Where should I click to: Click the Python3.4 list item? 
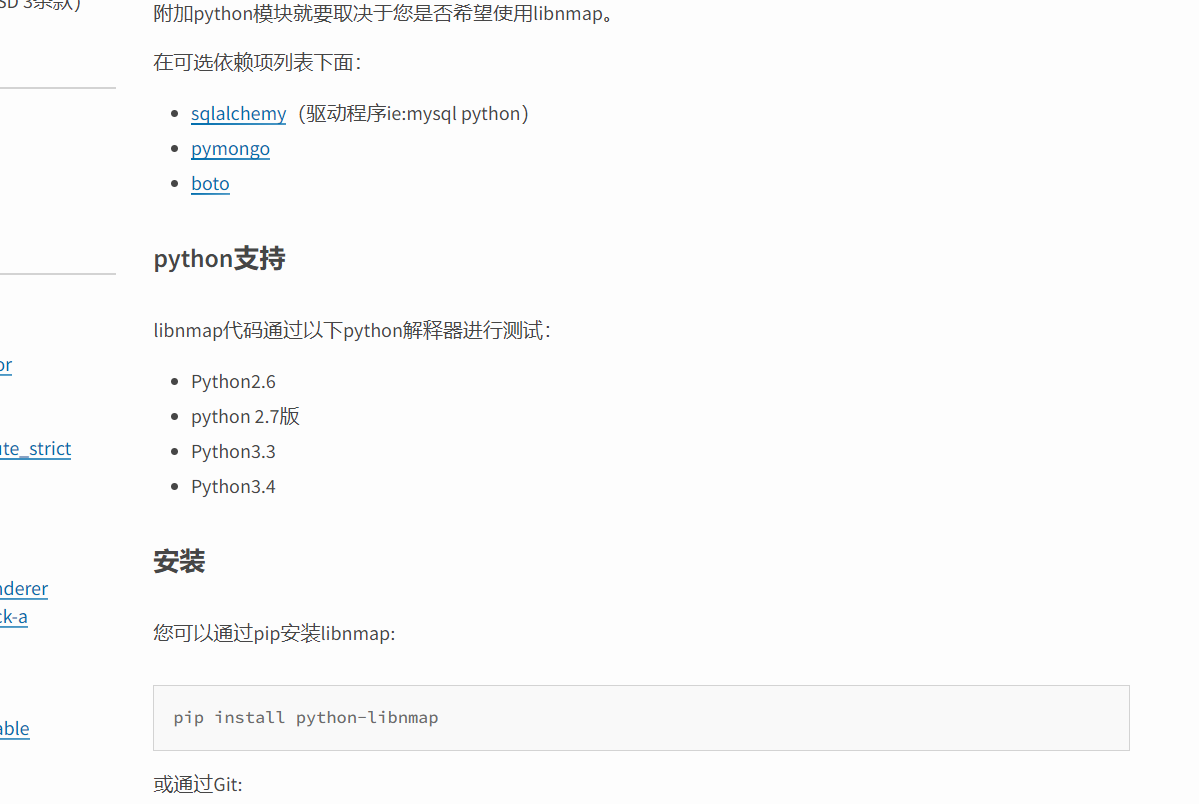point(233,487)
